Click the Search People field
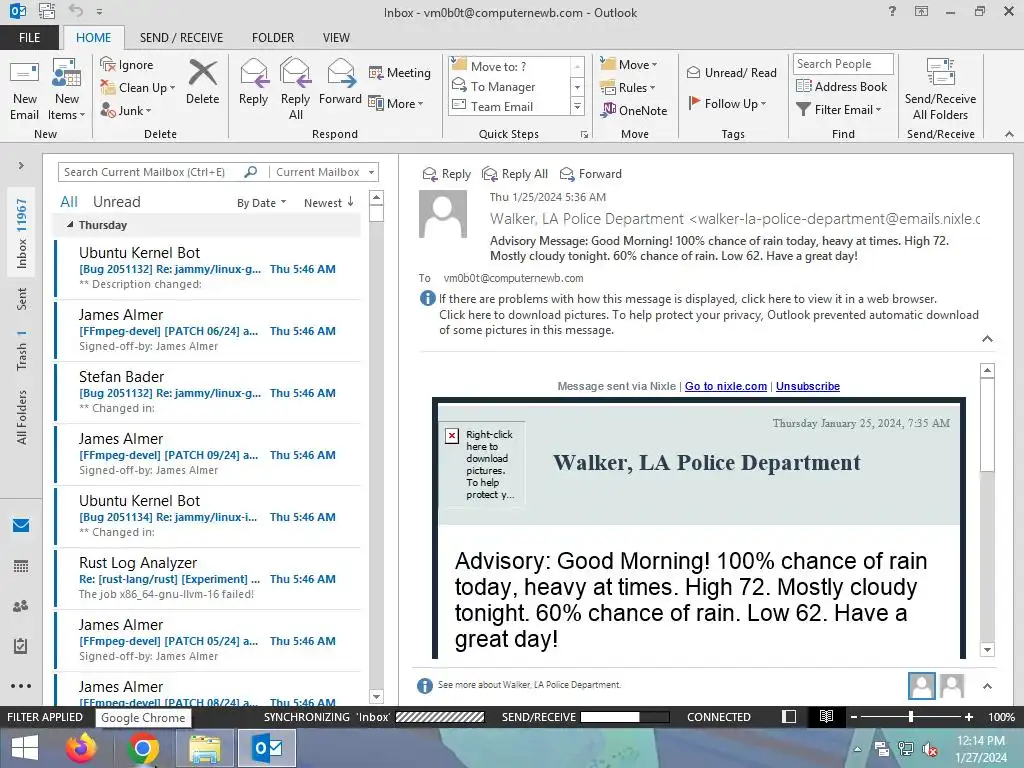Viewport: 1024px width, 768px height. click(843, 64)
